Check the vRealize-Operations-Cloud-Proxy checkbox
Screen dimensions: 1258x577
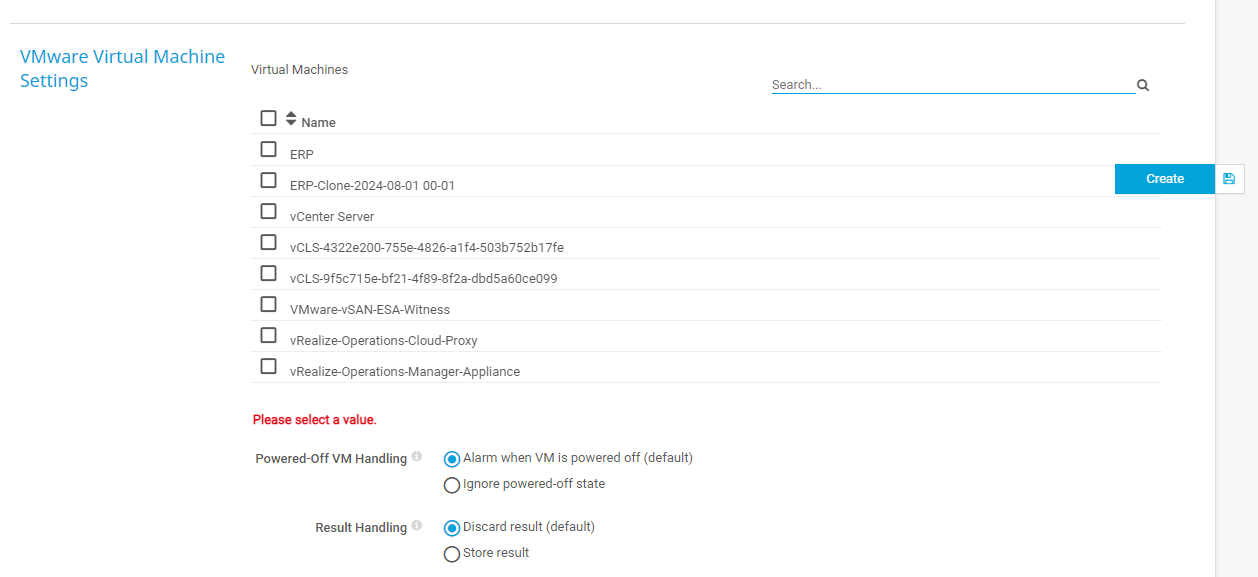[268, 335]
